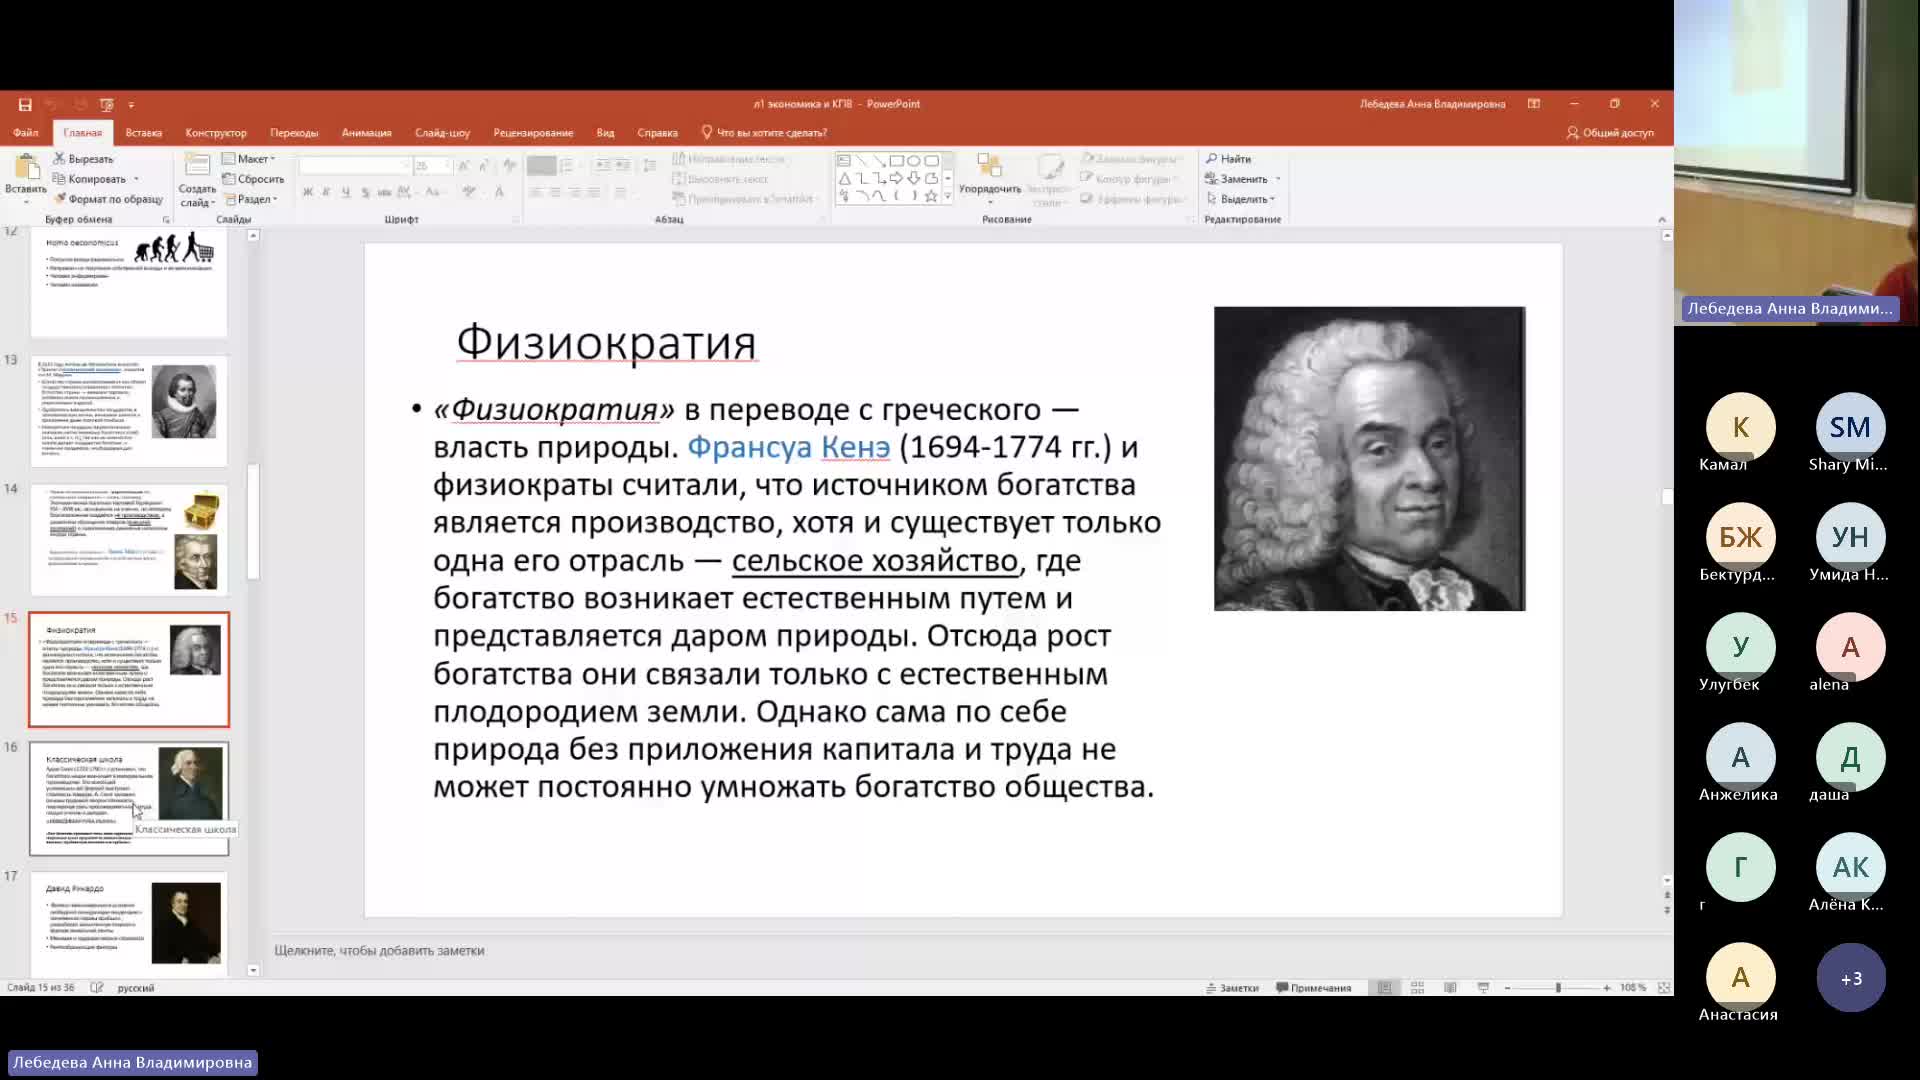Click the 108% zoom level
Screen dimensions: 1920x1080
pyautogui.click(x=1633, y=988)
